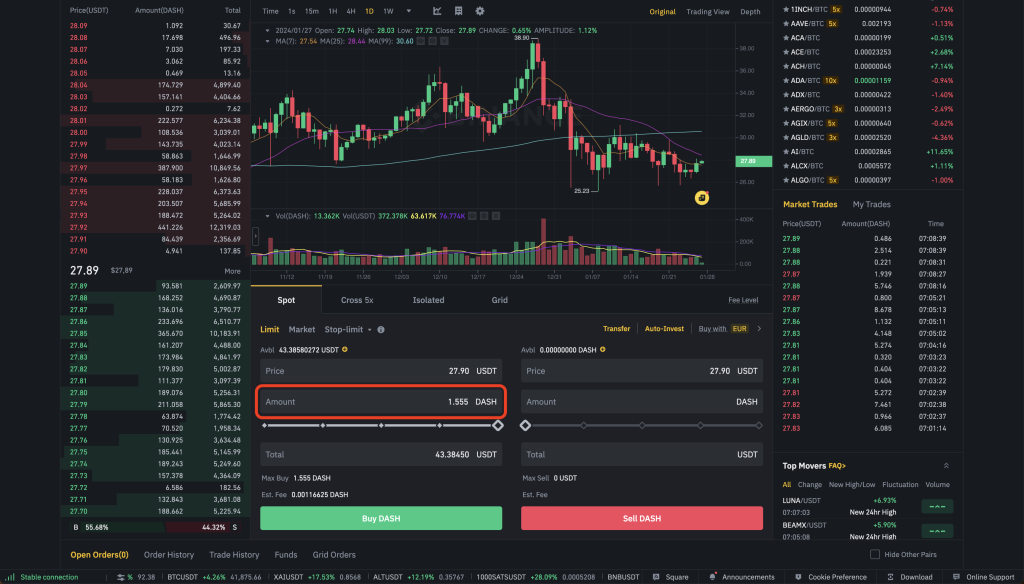Image resolution: width=1024 pixels, height=584 pixels.
Task: Click the sell Amount input field
Action: tap(641, 402)
